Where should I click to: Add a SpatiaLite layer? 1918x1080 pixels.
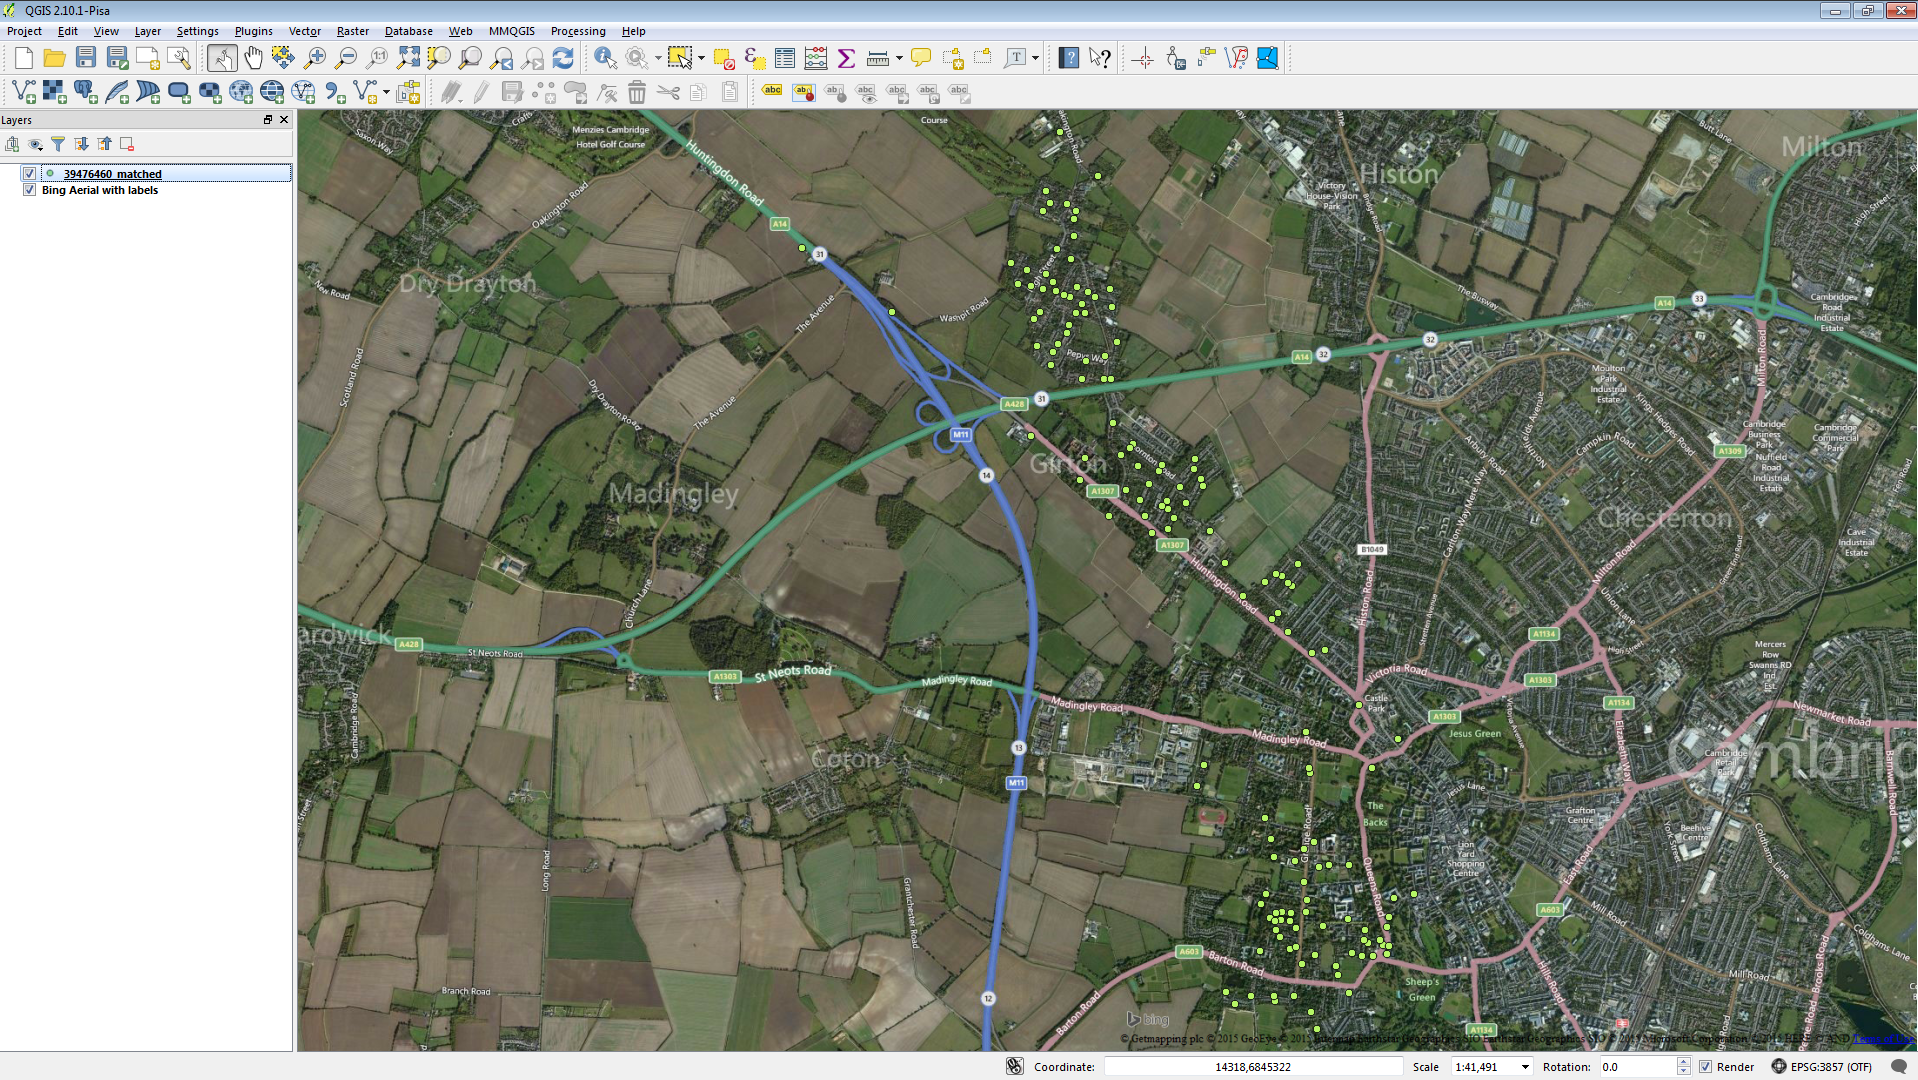click(x=117, y=93)
